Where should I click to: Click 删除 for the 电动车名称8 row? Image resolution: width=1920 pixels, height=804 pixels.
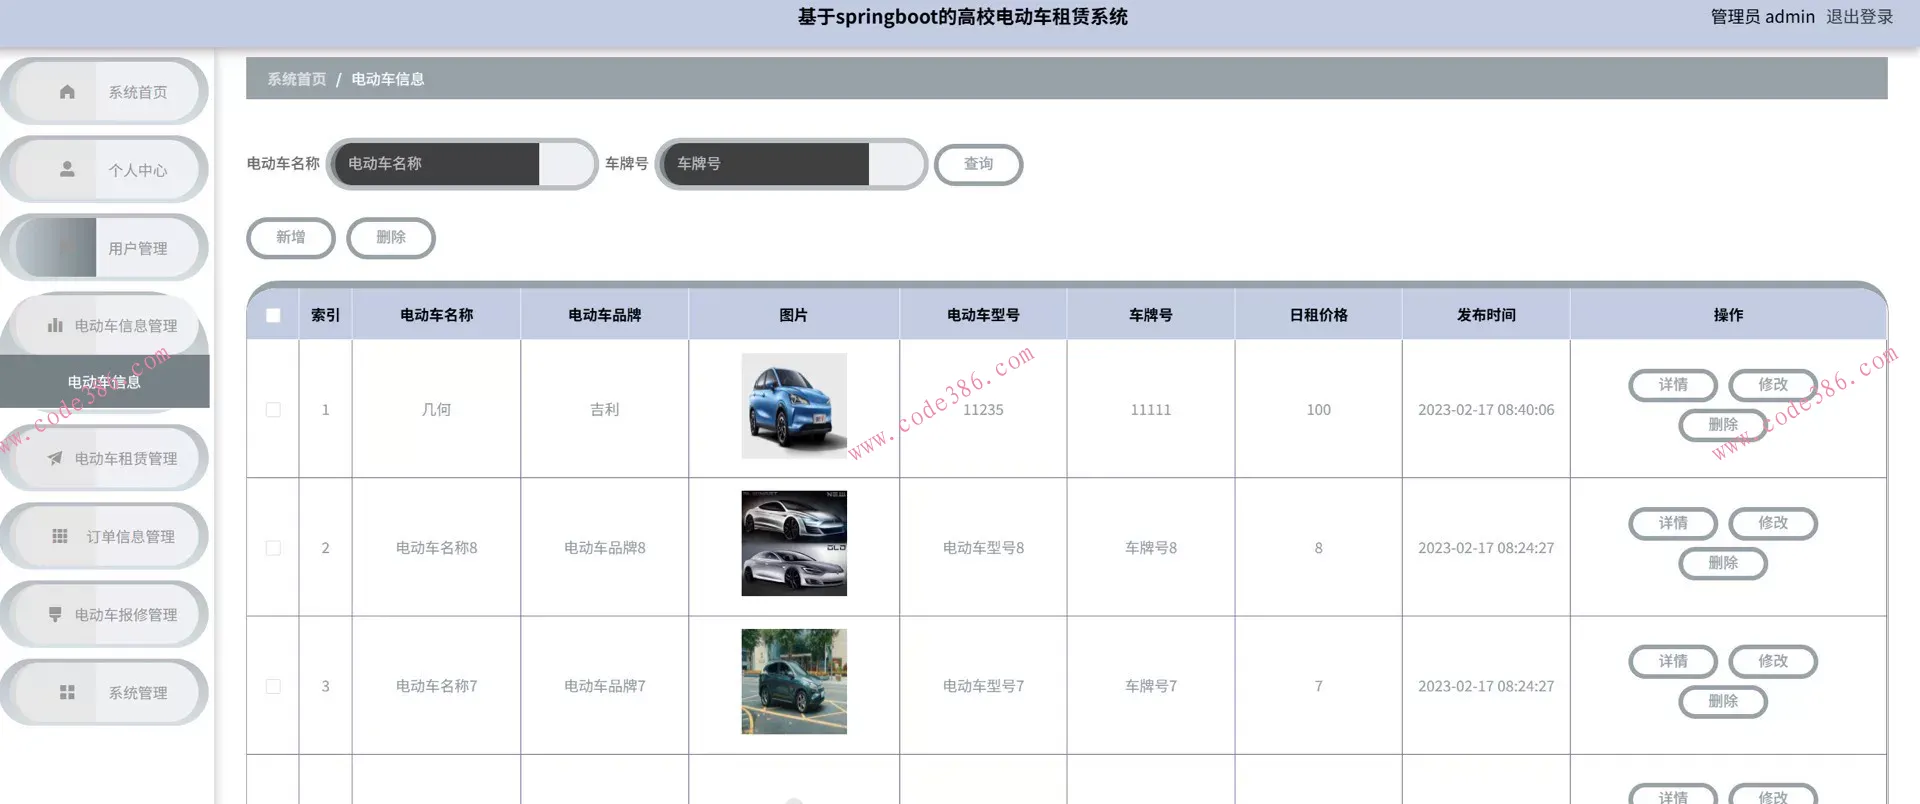click(1723, 563)
